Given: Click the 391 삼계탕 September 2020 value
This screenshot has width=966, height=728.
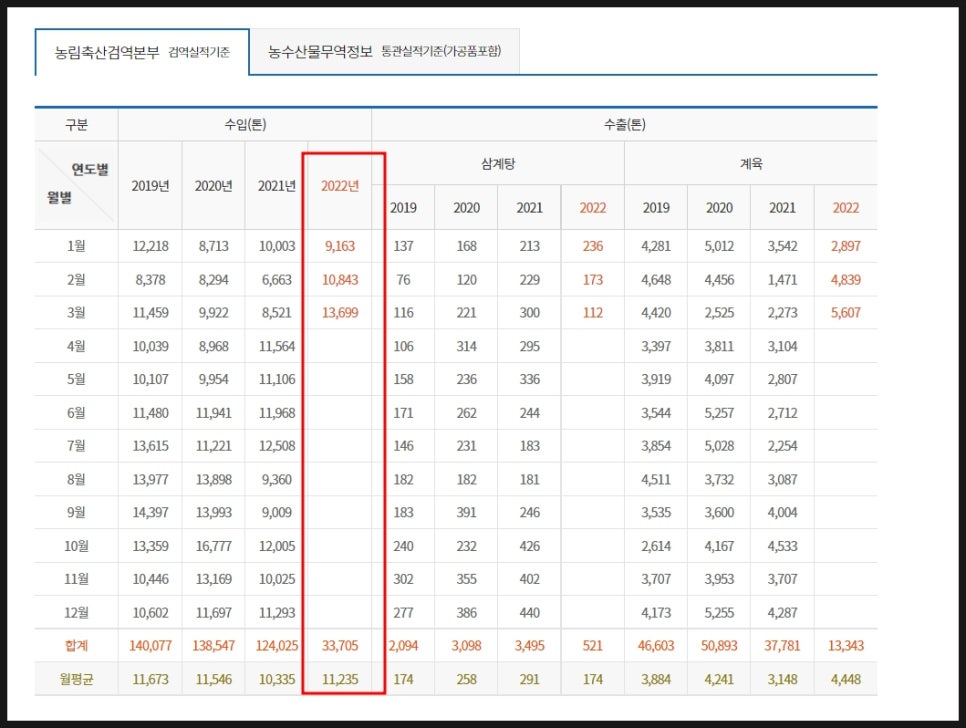Looking at the screenshot, I should point(466,512).
